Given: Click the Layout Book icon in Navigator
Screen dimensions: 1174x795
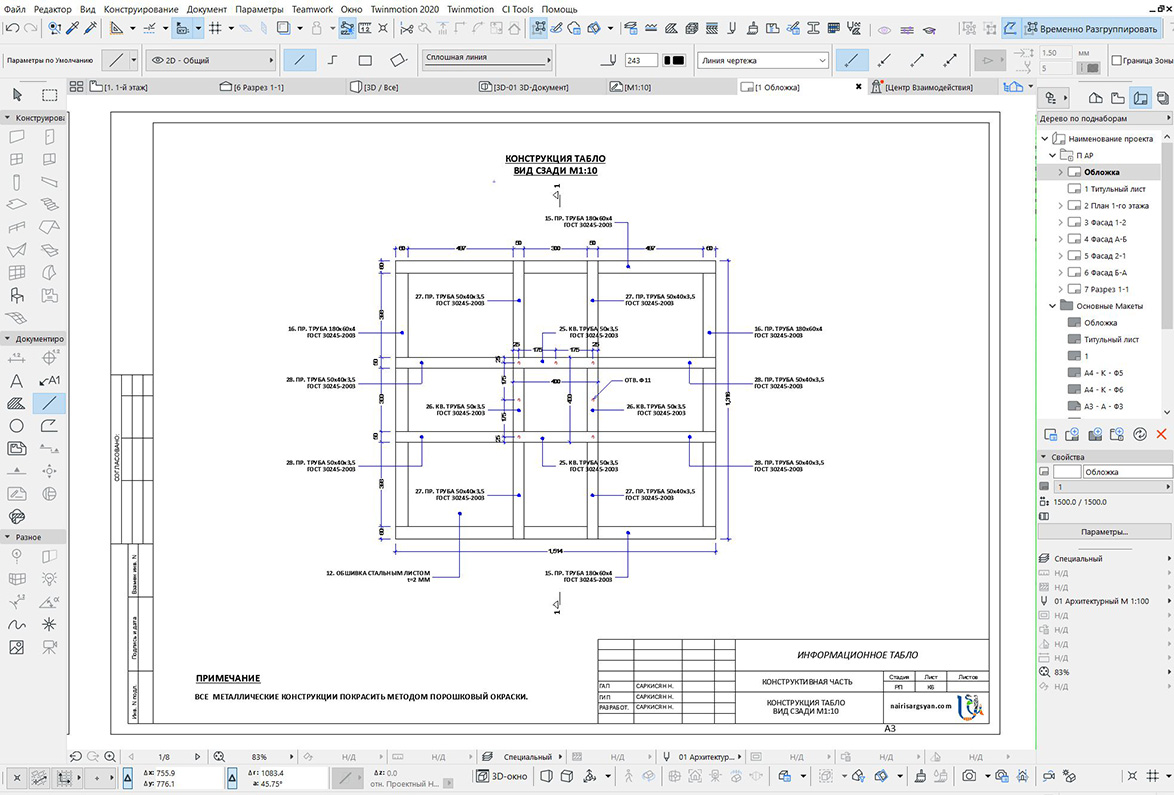Looking at the screenshot, I should [x=1141, y=97].
